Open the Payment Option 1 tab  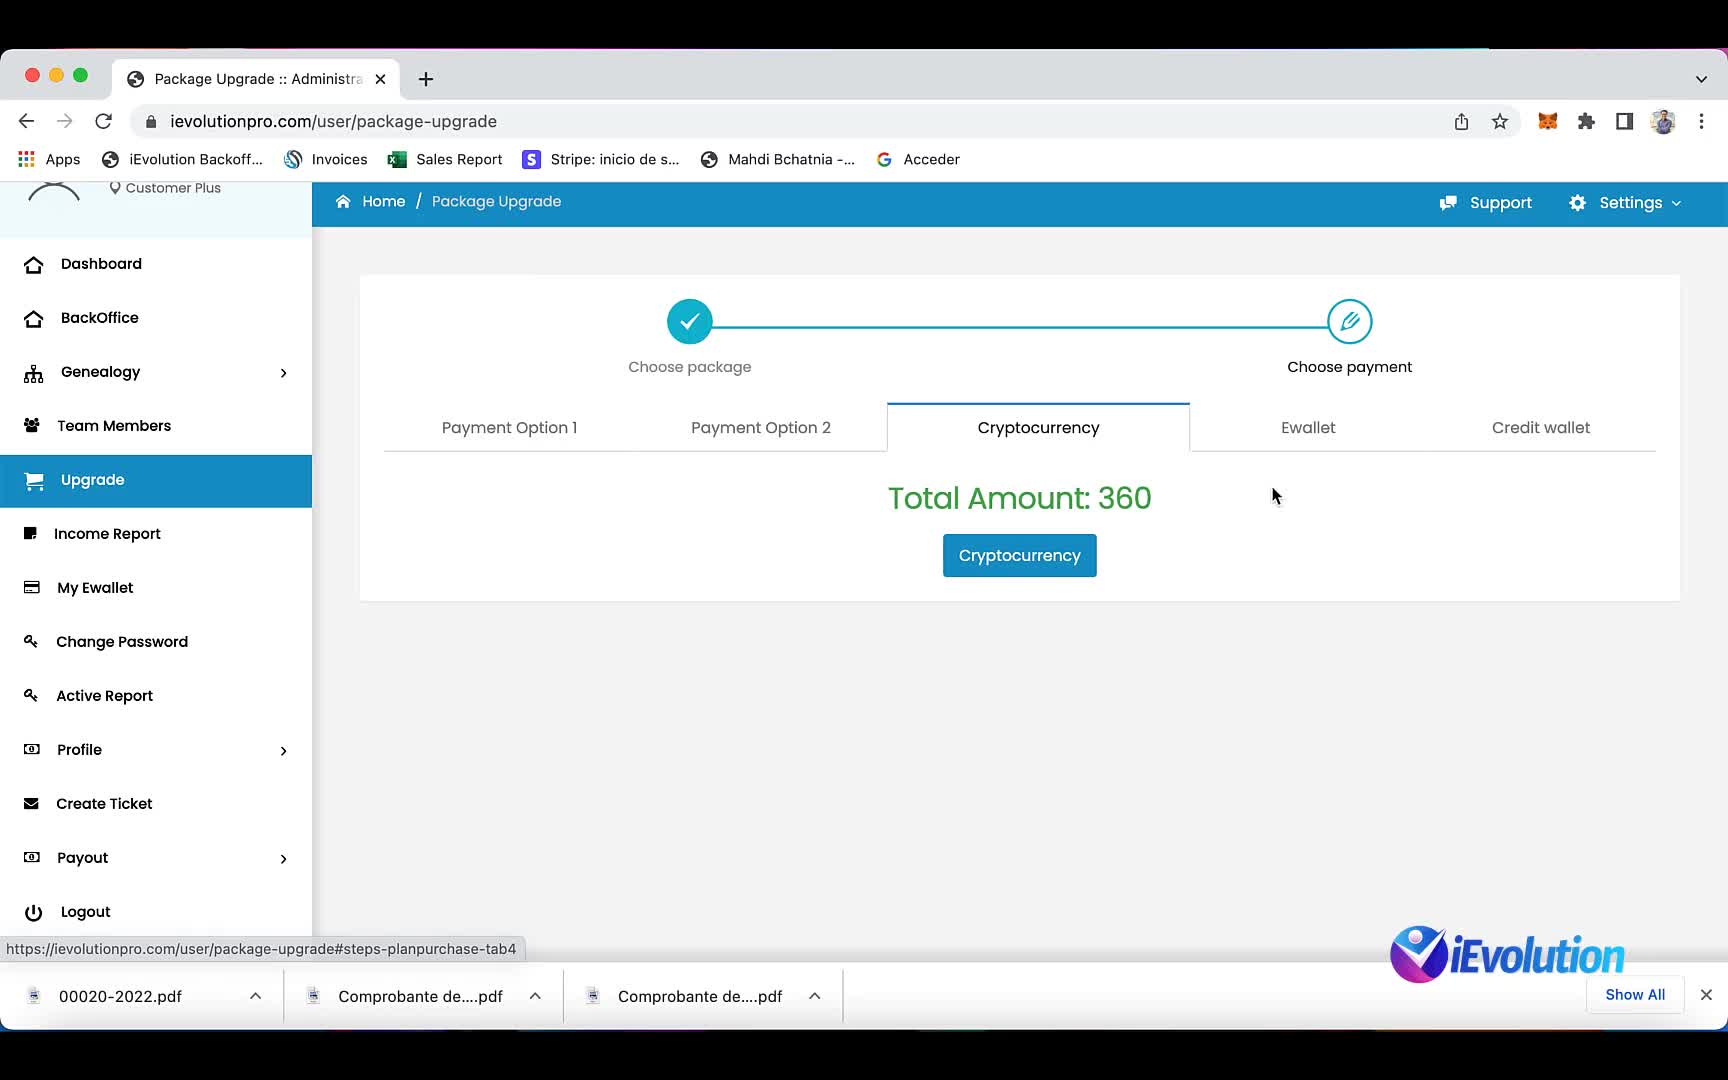tap(509, 427)
